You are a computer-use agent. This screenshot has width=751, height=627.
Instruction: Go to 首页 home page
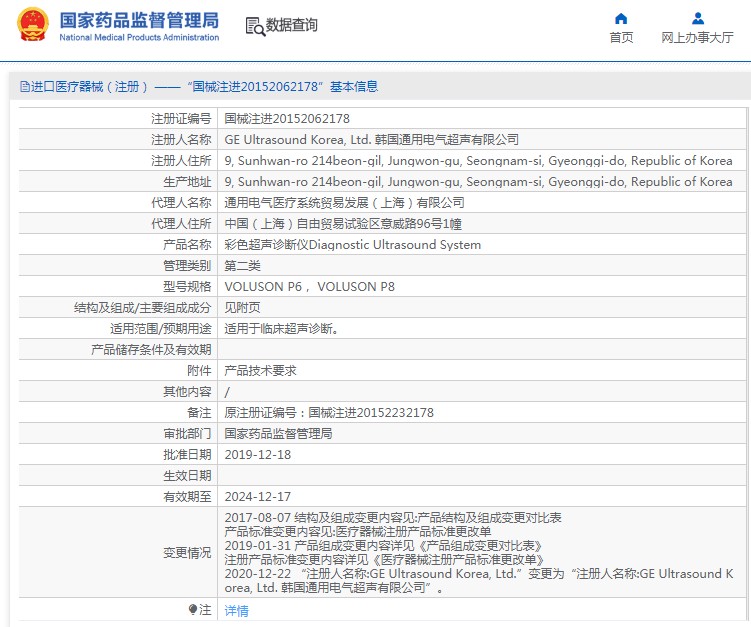[x=621, y=37]
